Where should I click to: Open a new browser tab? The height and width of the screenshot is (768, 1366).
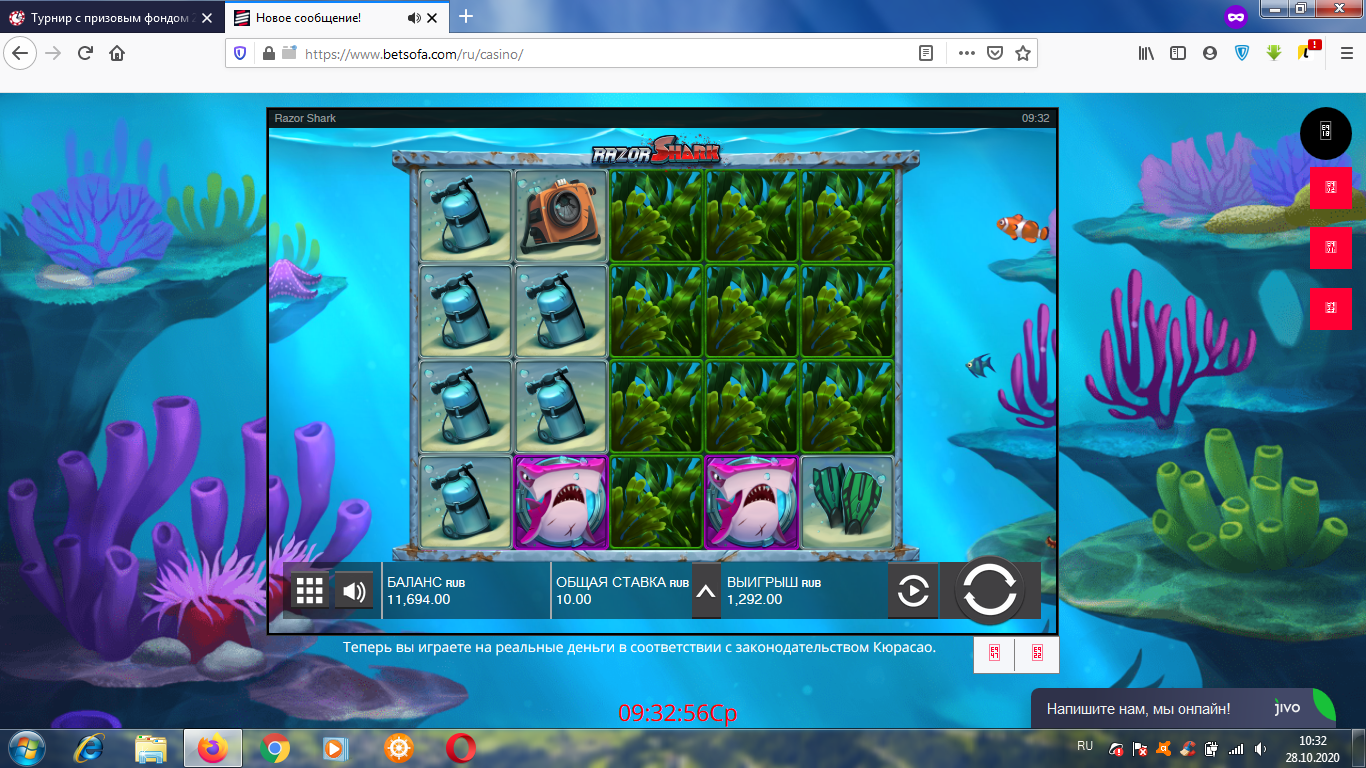[x=466, y=17]
